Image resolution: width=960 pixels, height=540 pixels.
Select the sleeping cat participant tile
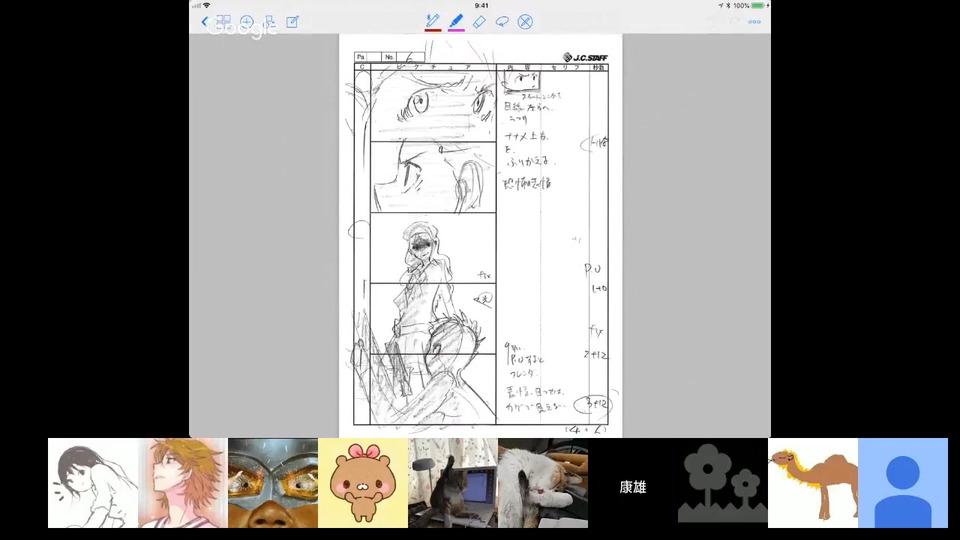tap(543, 483)
